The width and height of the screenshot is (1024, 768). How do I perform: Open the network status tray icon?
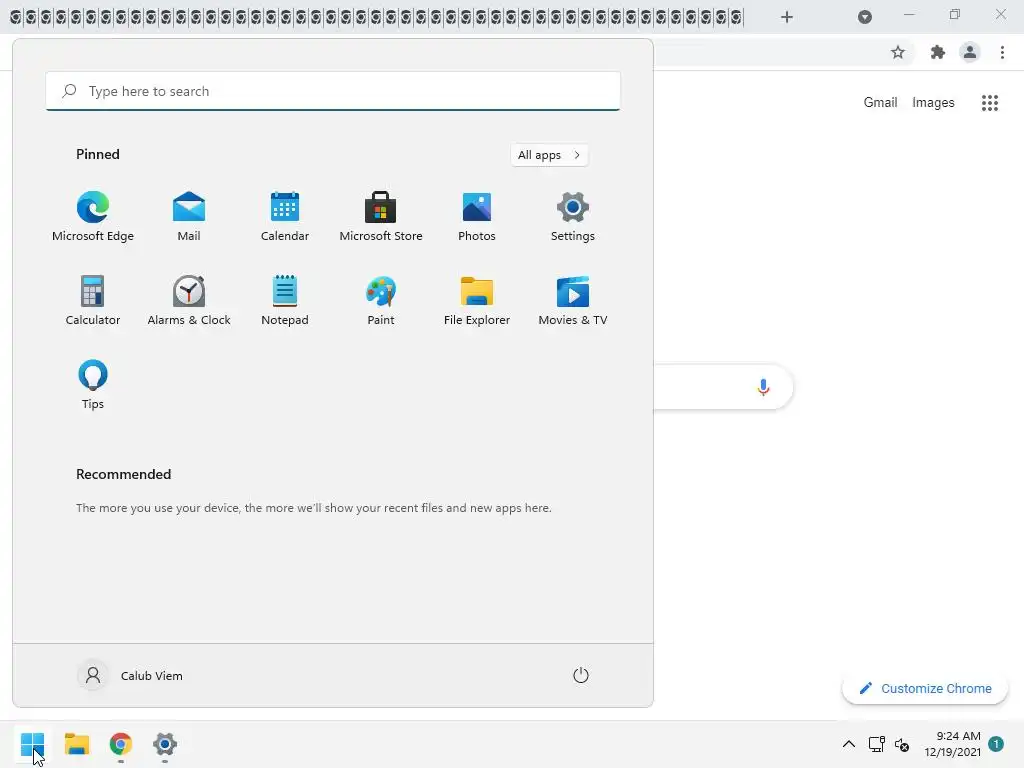[x=876, y=744]
